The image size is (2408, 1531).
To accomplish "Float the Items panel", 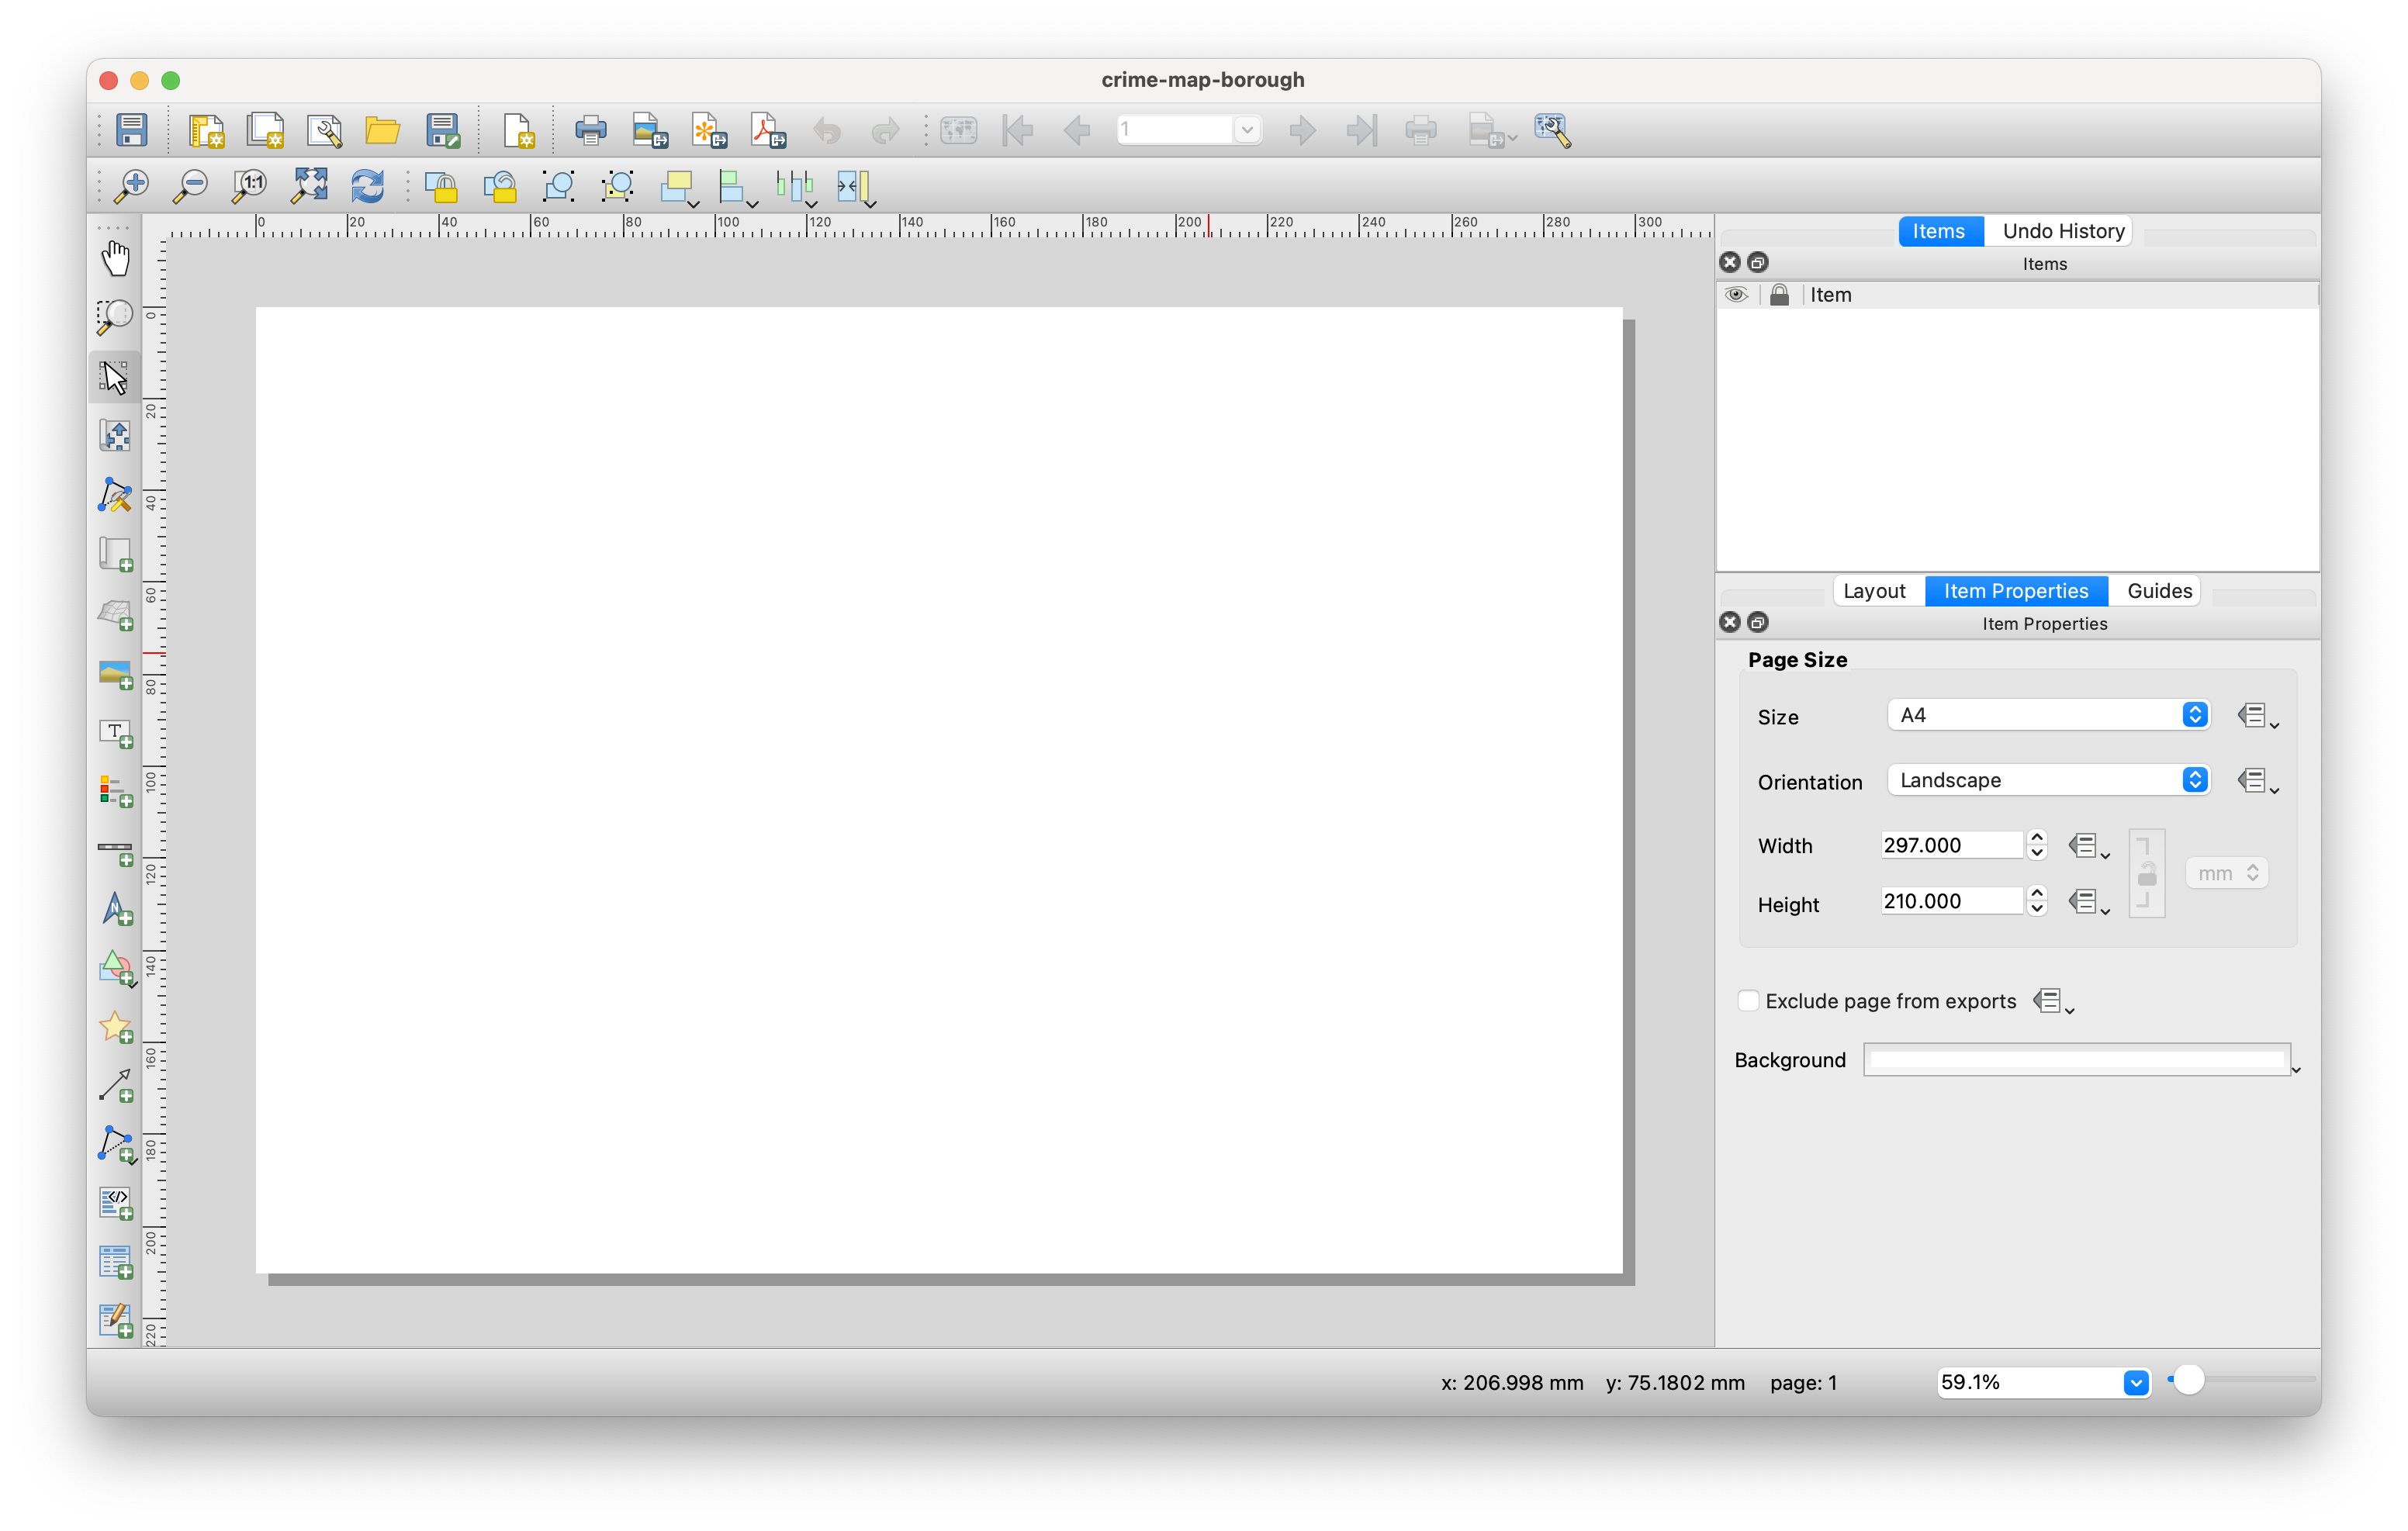I will [x=1758, y=263].
